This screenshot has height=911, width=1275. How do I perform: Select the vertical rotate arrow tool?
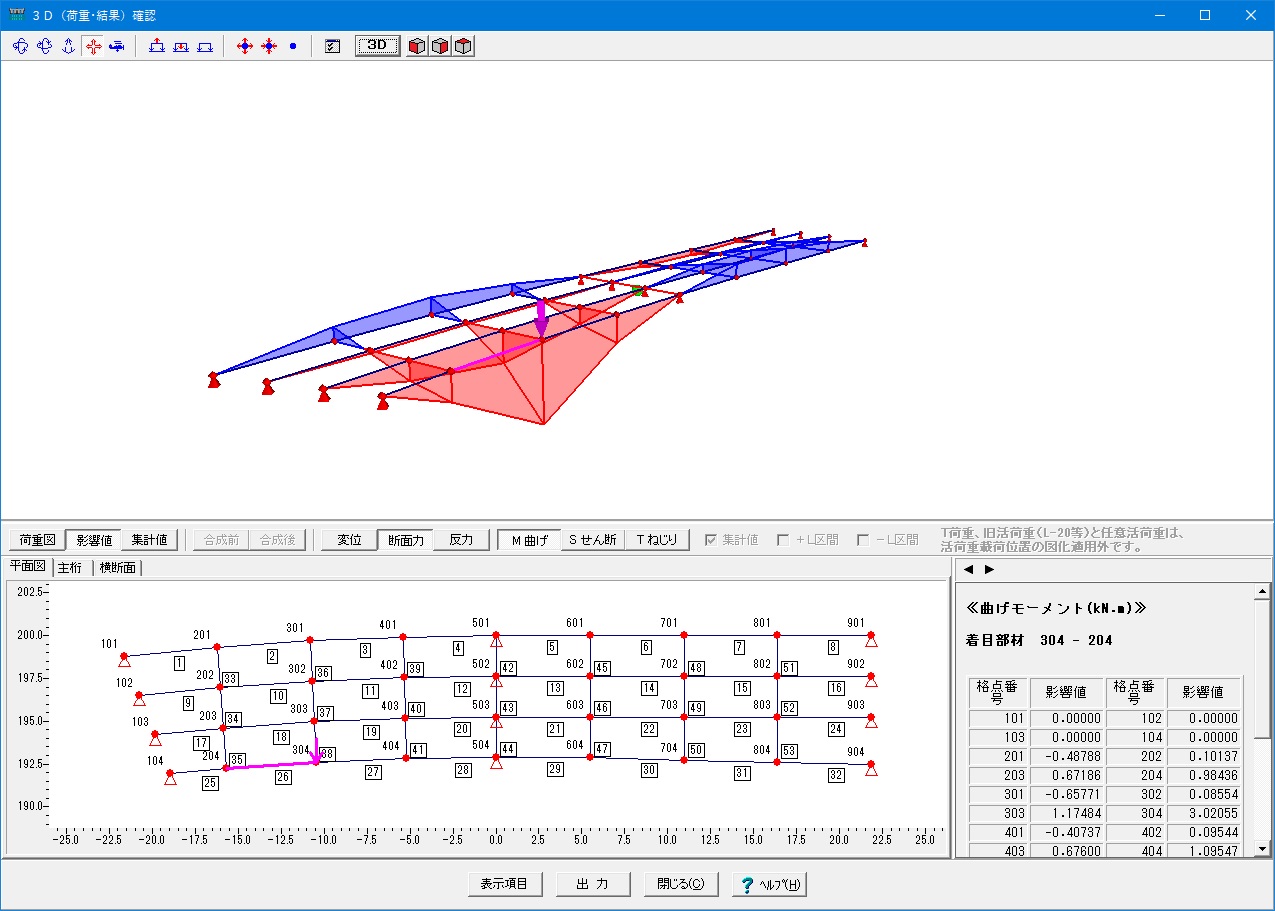click(68, 46)
